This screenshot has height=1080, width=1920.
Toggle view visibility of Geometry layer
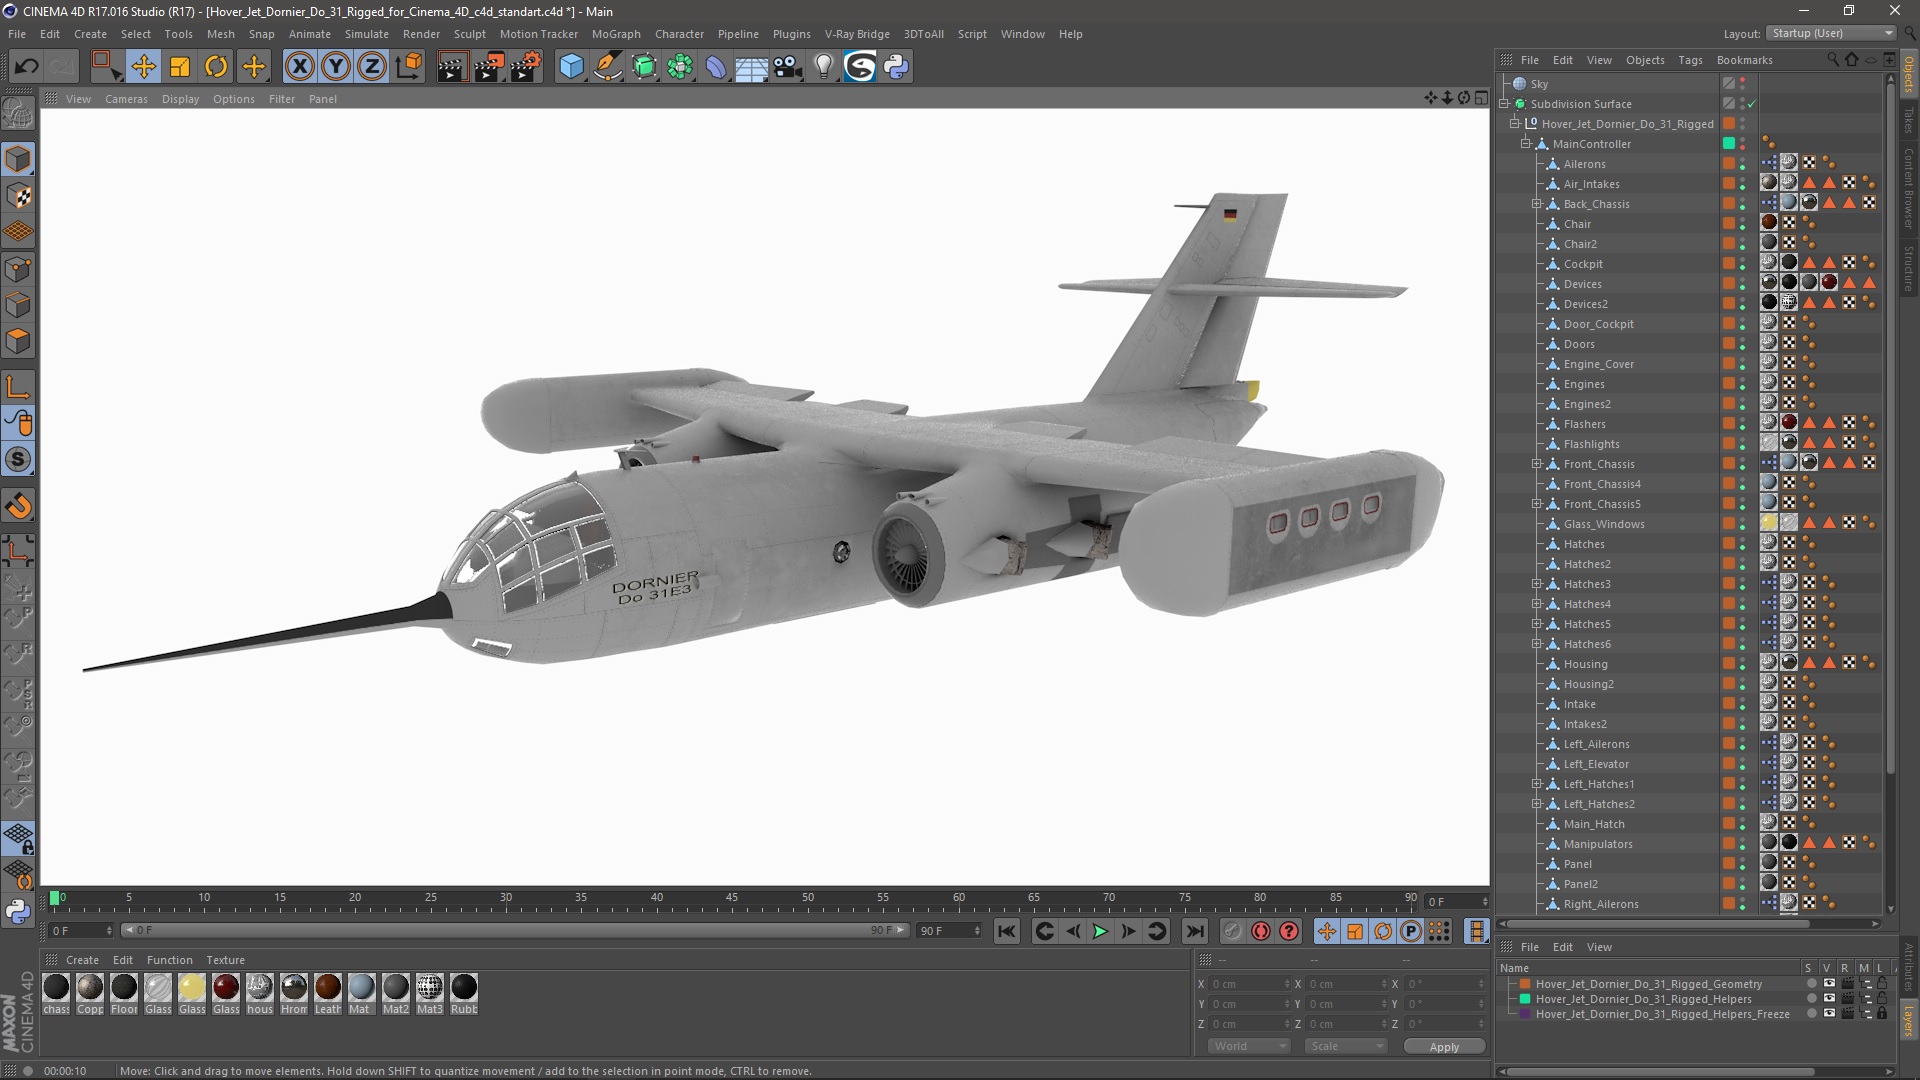[x=1829, y=984]
